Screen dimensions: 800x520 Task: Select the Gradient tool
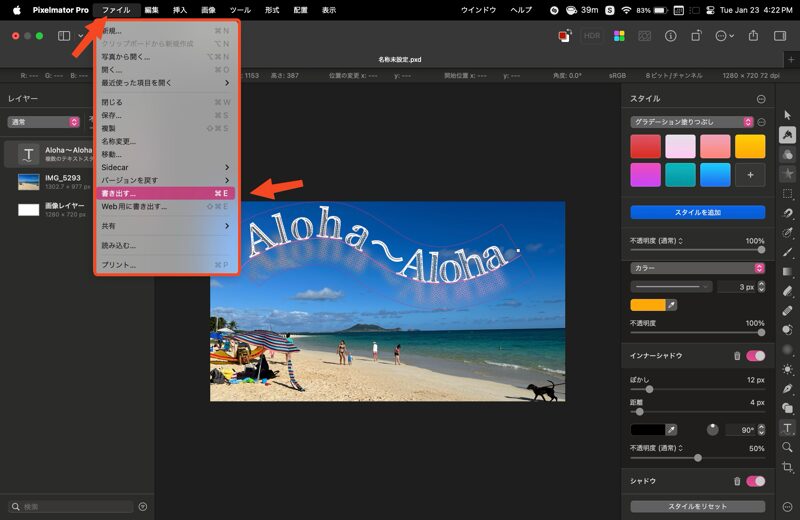pos(787,271)
